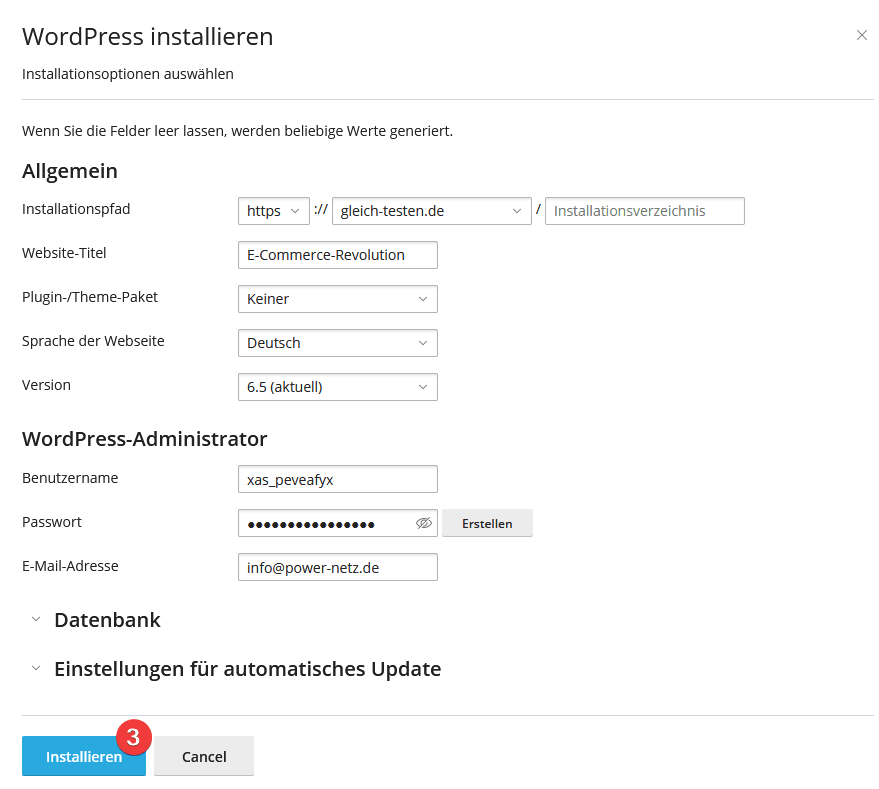Screen dimensions: 879x789
Task: Click the Installieren button
Action: coord(83,757)
